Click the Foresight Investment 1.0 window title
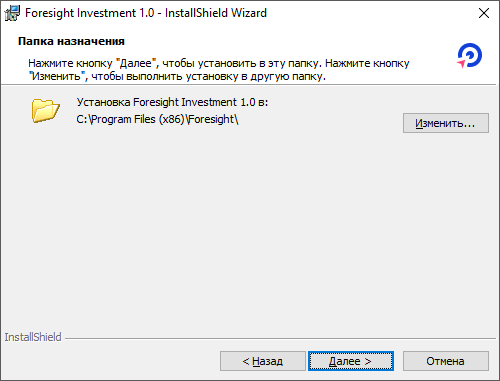 click(x=146, y=13)
